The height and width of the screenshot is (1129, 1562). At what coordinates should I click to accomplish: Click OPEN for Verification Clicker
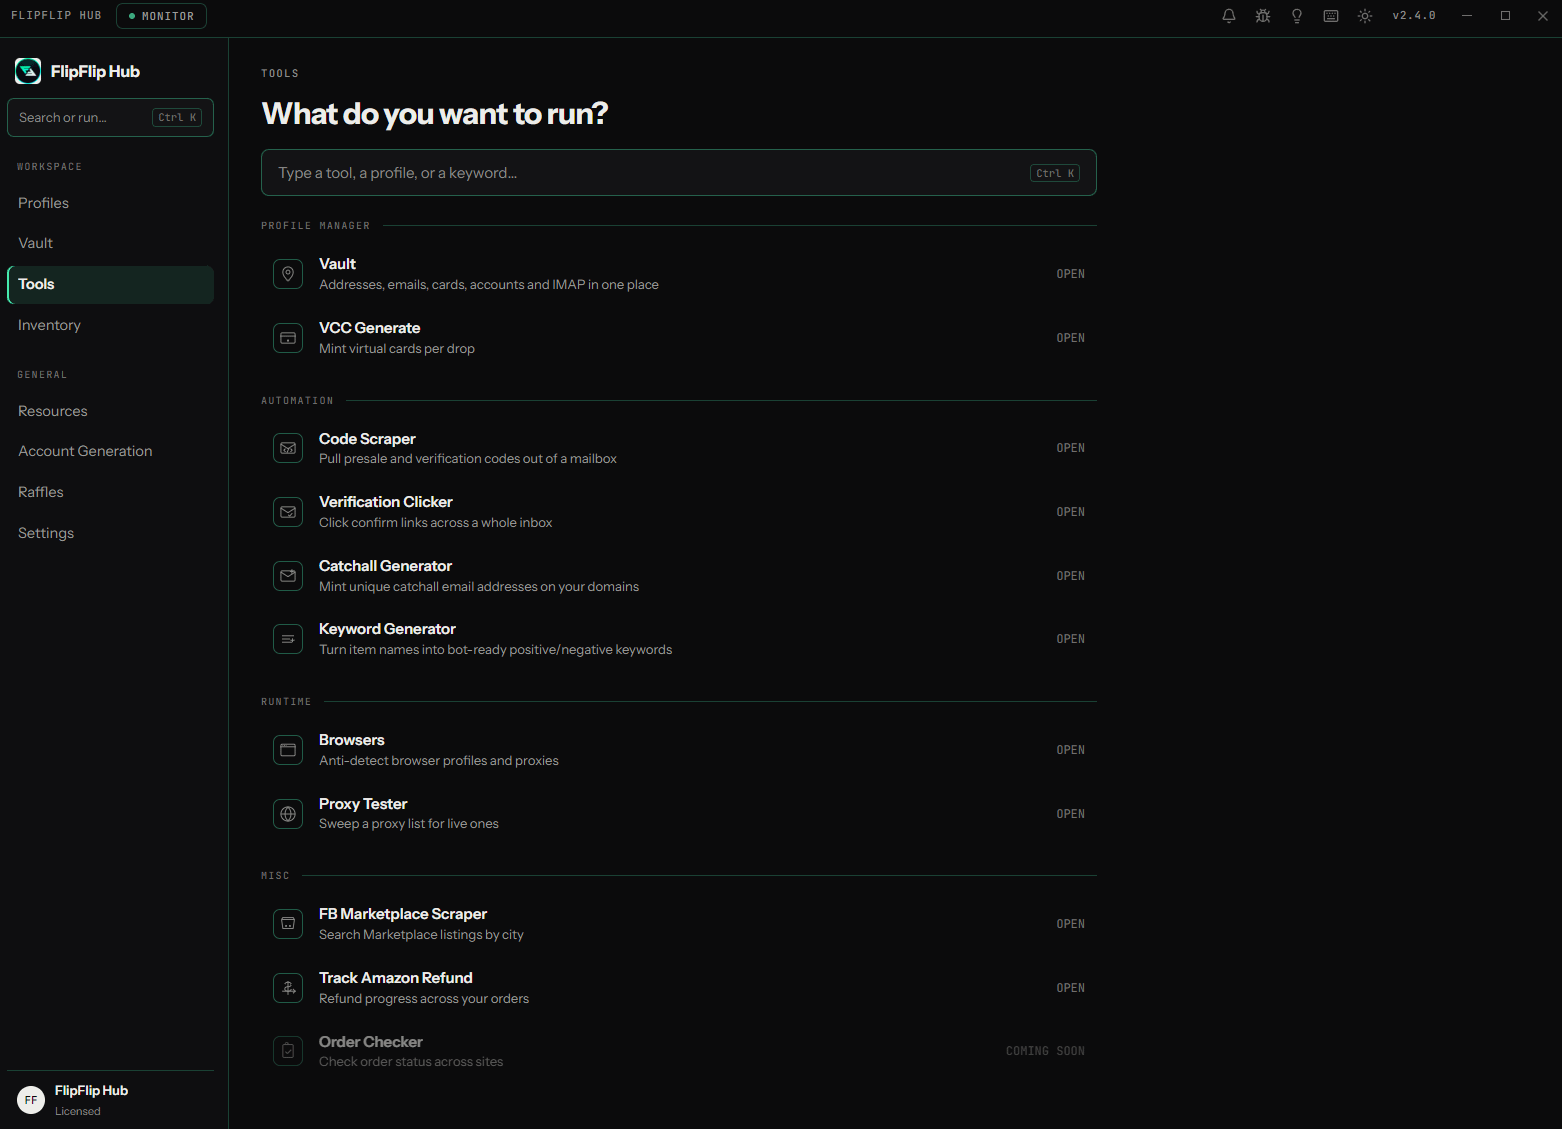pyautogui.click(x=1070, y=512)
